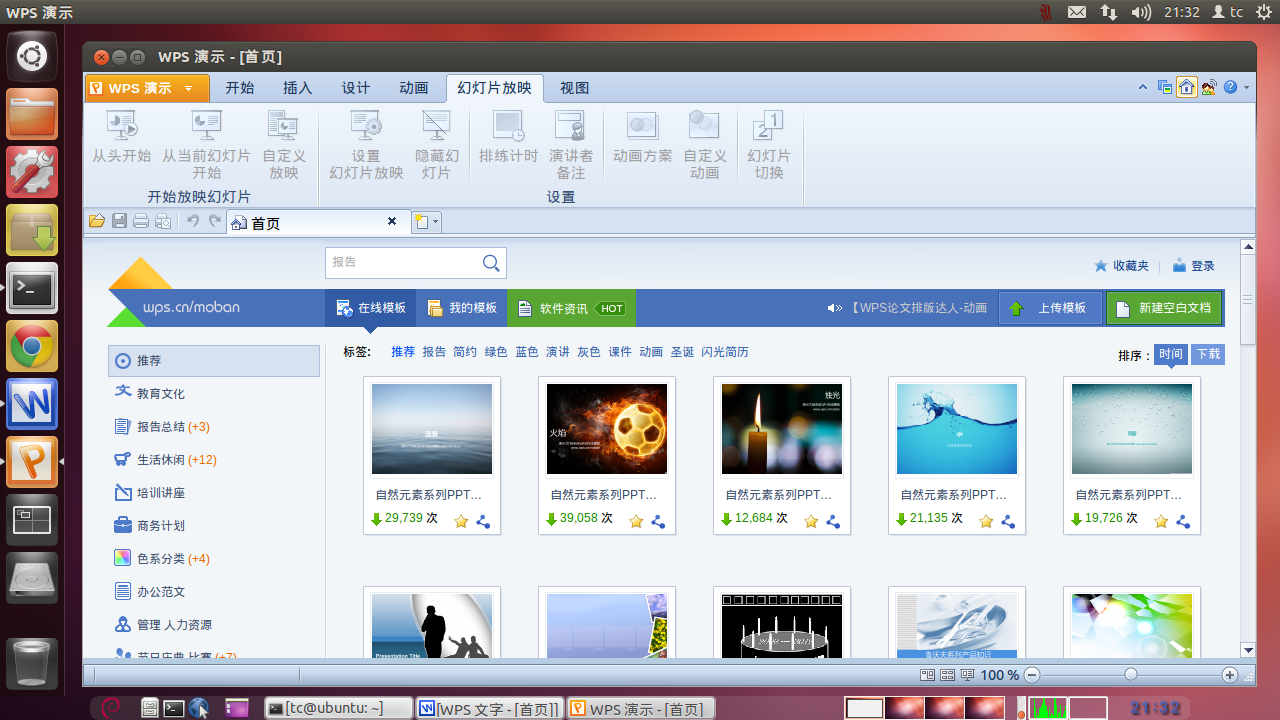Viewport: 1280px width, 720px height.
Task: Favorite the 21,135 次 template star
Action: (986, 521)
